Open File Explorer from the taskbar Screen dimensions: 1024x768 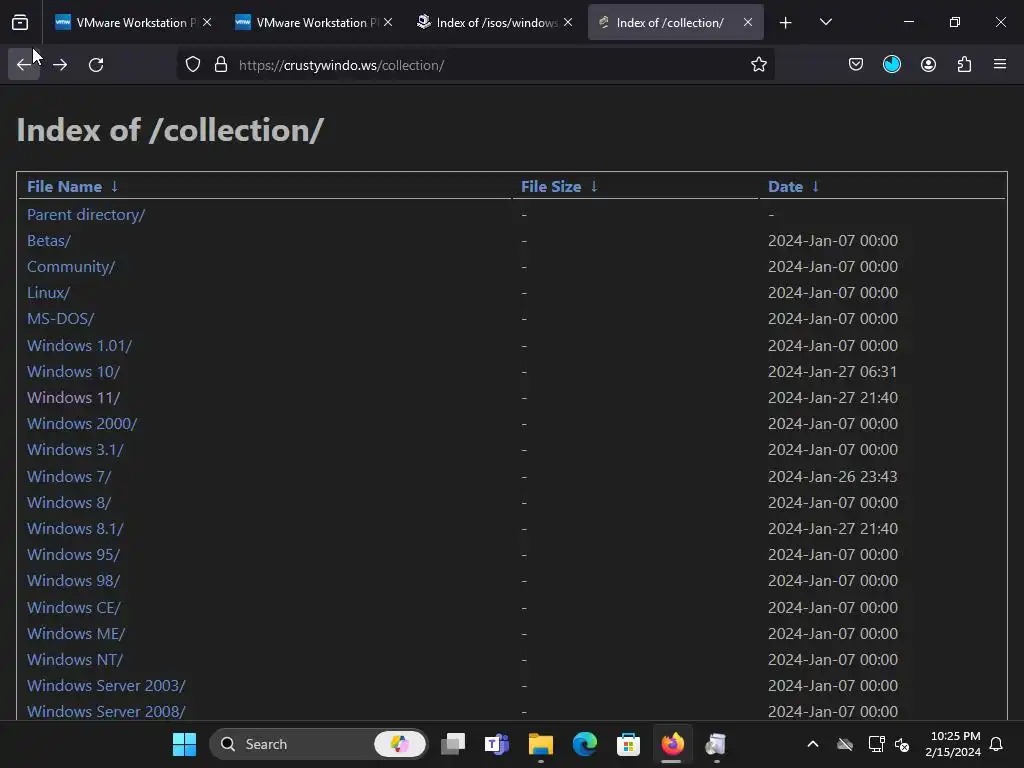coord(540,744)
